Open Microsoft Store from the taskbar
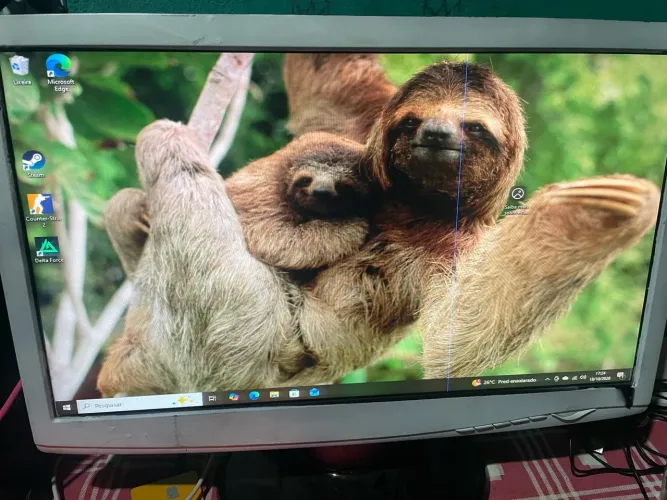The height and width of the screenshot is (500, 667). [294, 393]
